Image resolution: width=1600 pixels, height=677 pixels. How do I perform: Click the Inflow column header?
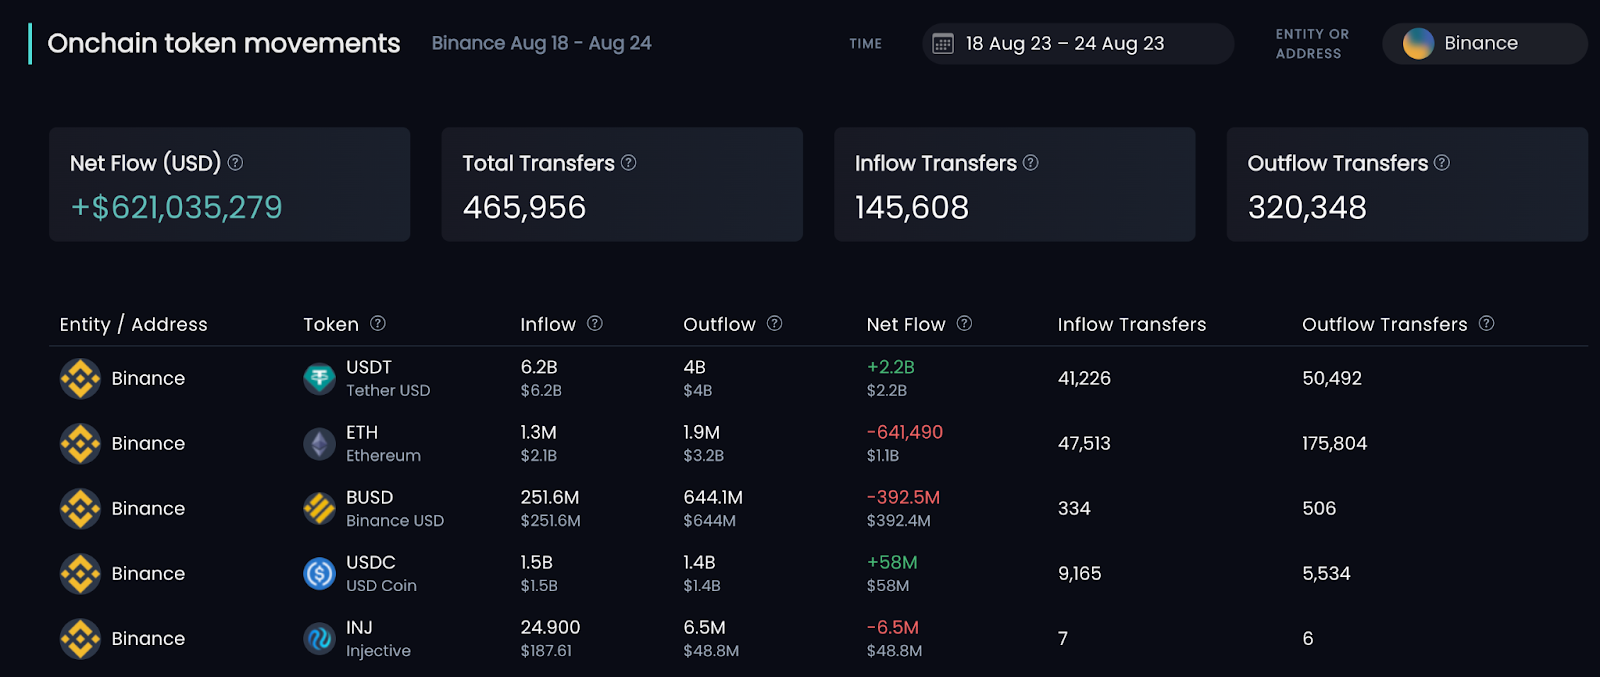coord(548,324)
